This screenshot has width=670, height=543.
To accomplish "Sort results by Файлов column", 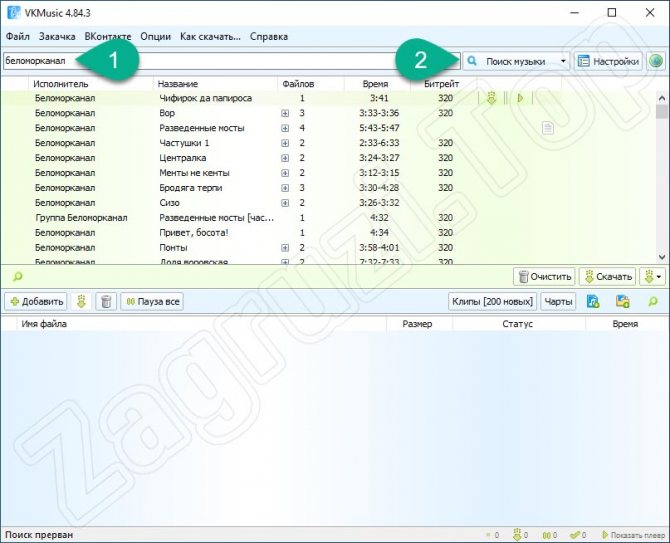I will [x=311, y=84].
